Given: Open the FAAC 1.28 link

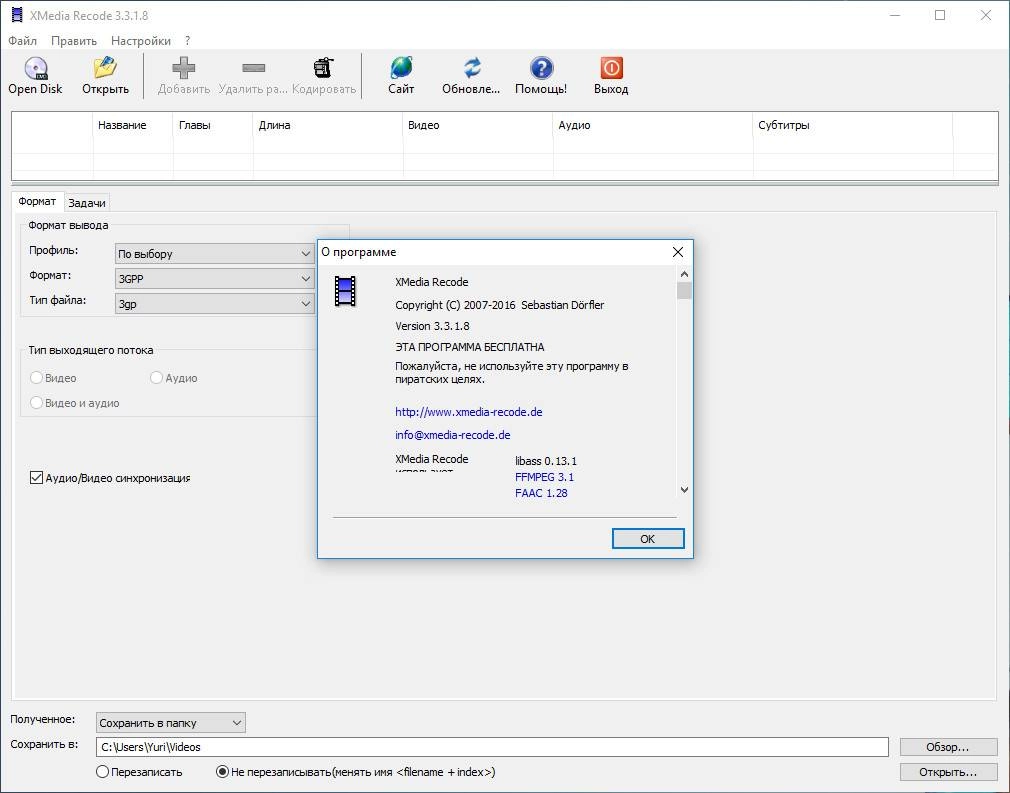Looking at the screenshot, I should [541, 493].
